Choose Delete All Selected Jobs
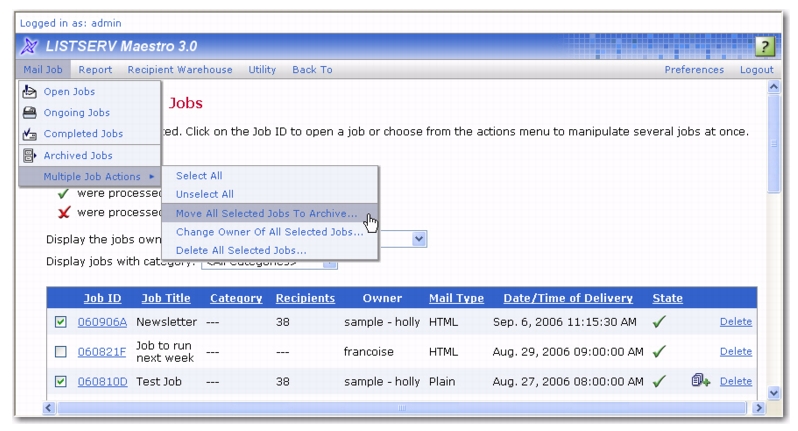798x431 pixels. point(270,250)
